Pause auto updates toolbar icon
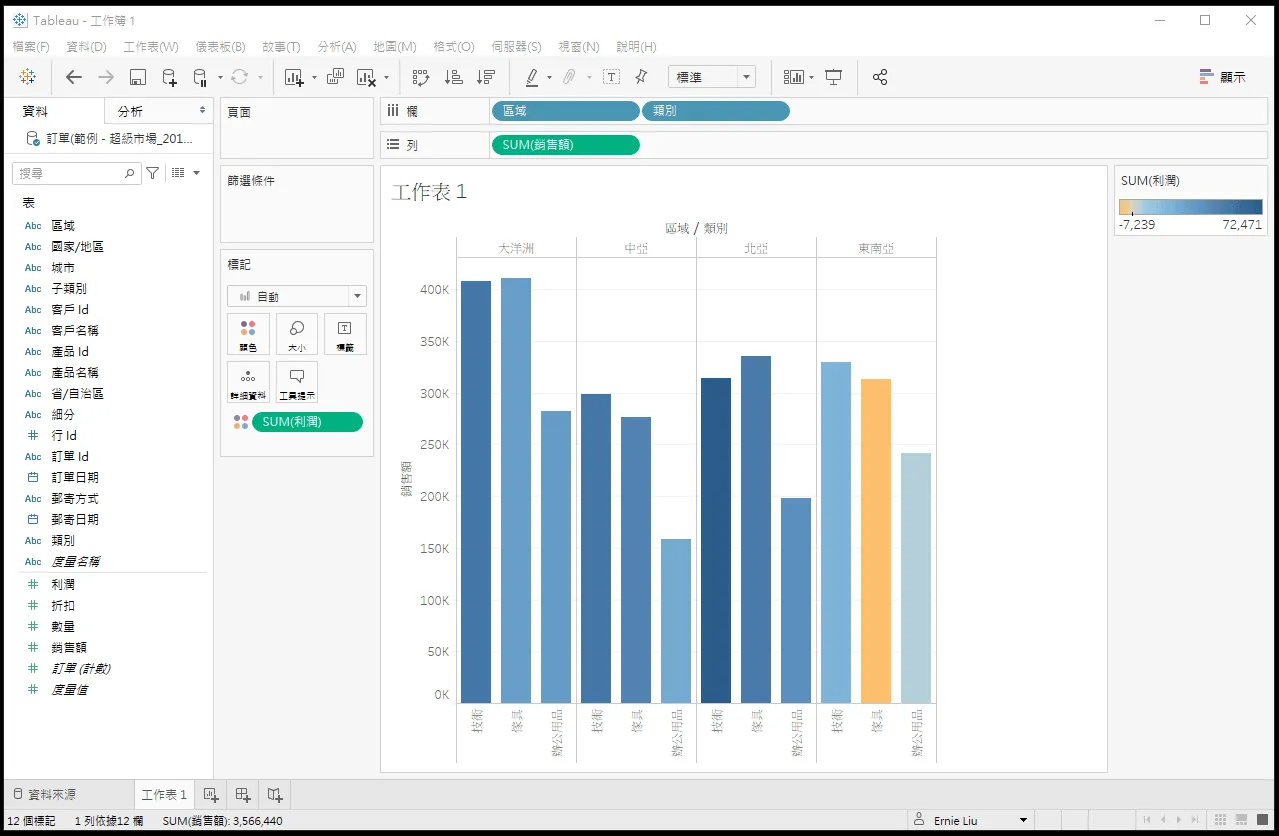 [199, 77]
